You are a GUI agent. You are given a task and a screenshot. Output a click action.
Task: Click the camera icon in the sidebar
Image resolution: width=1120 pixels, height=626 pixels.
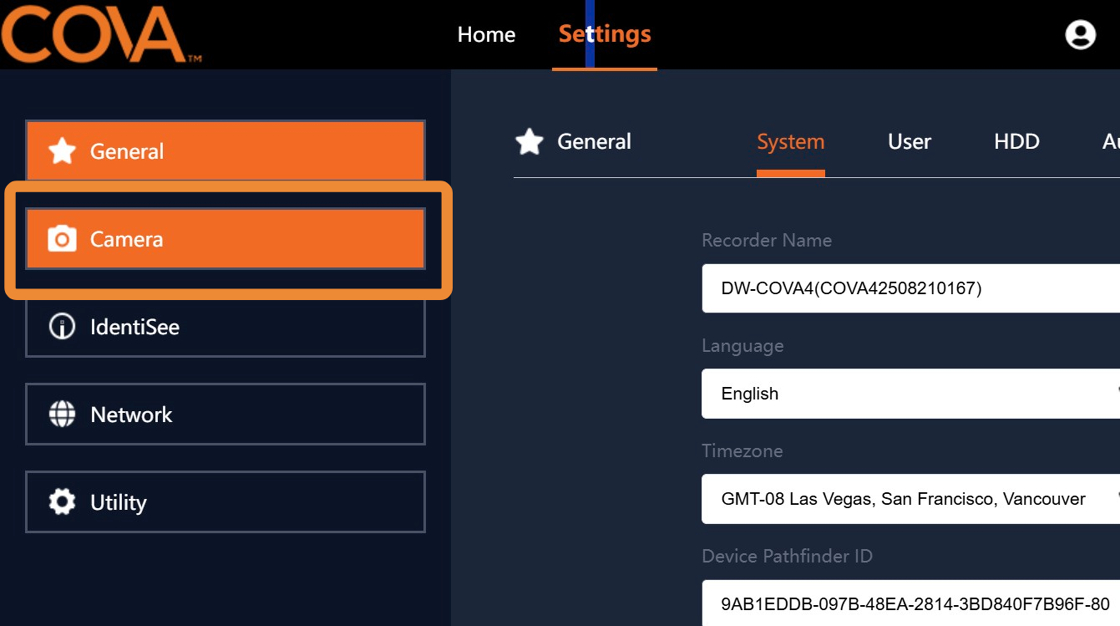point(62,239)
